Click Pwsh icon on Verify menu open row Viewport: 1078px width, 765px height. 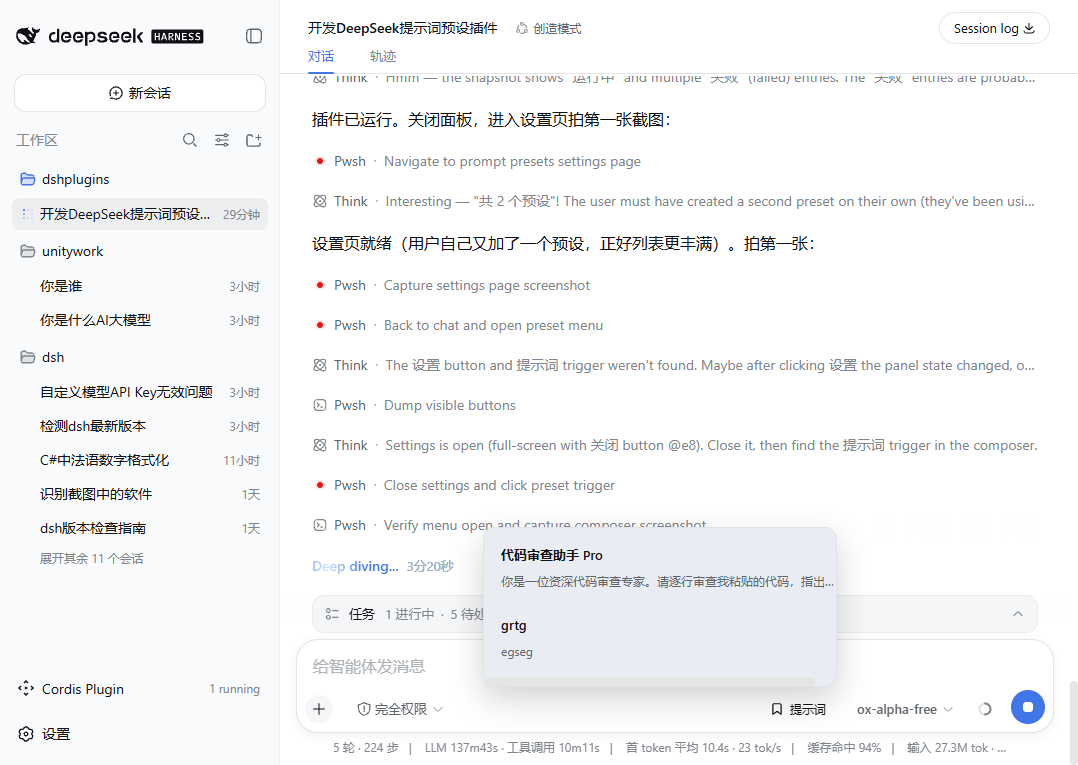coord(320,525)
